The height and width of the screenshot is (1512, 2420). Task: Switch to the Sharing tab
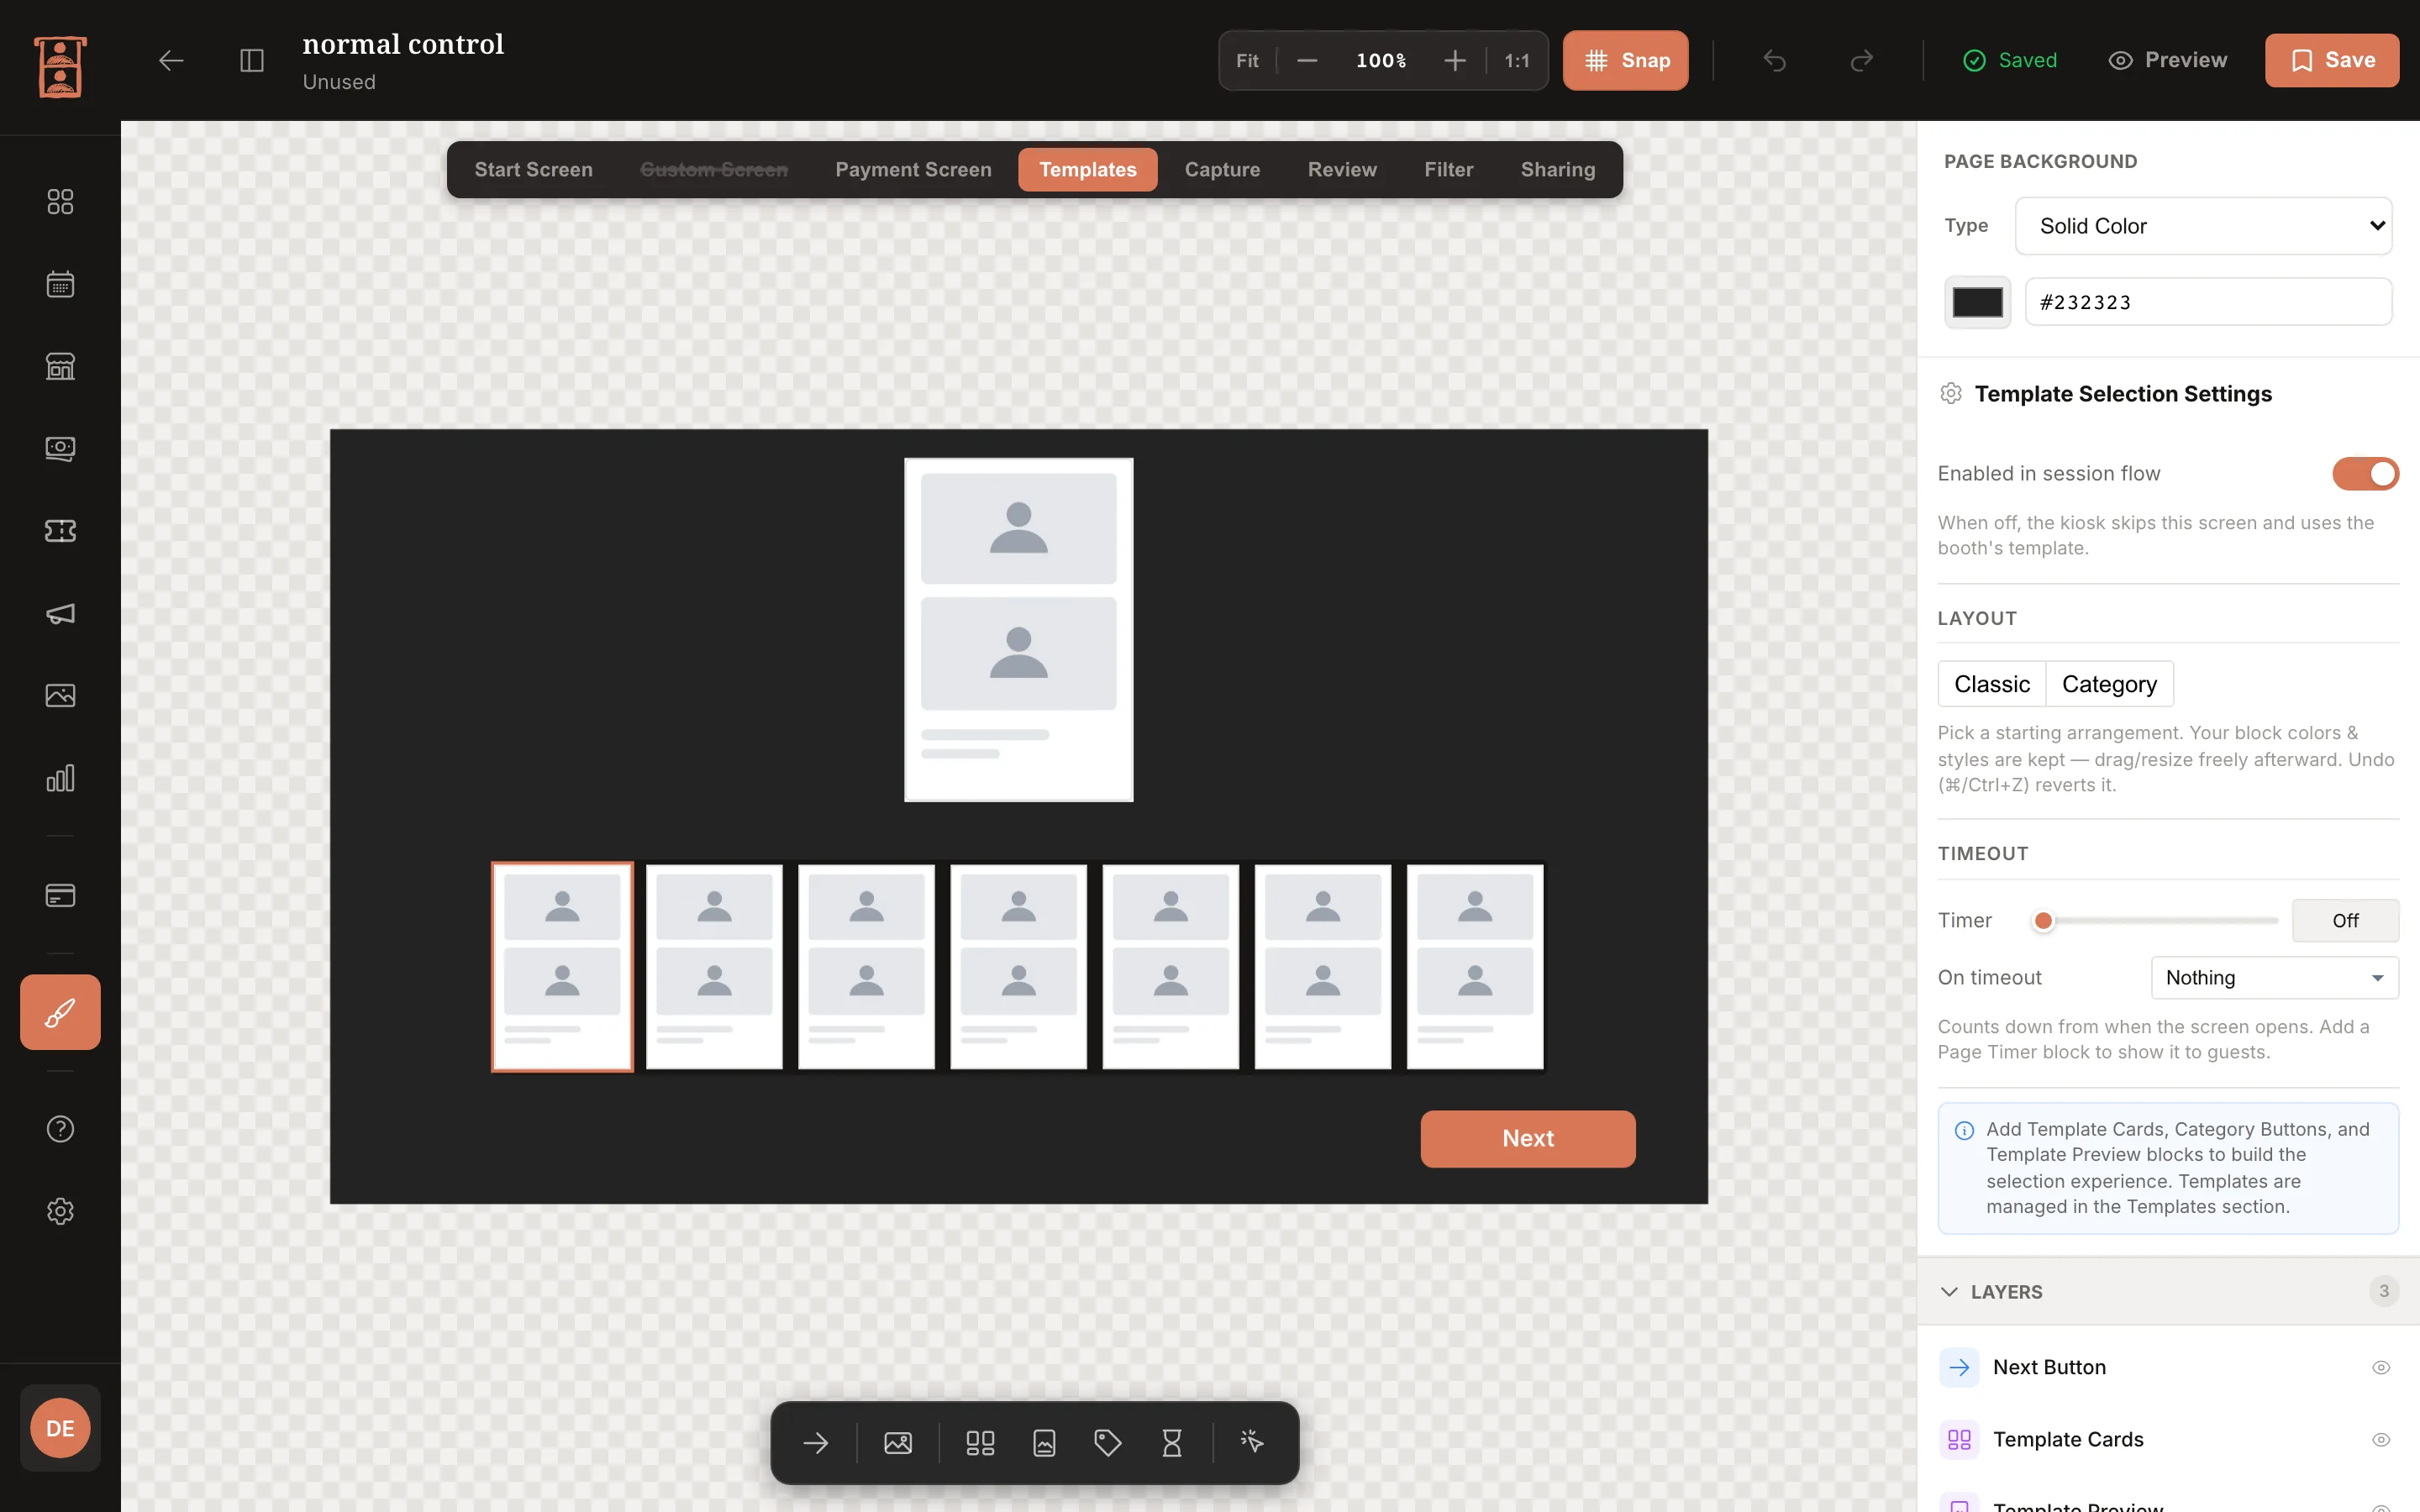(1557, 169)
